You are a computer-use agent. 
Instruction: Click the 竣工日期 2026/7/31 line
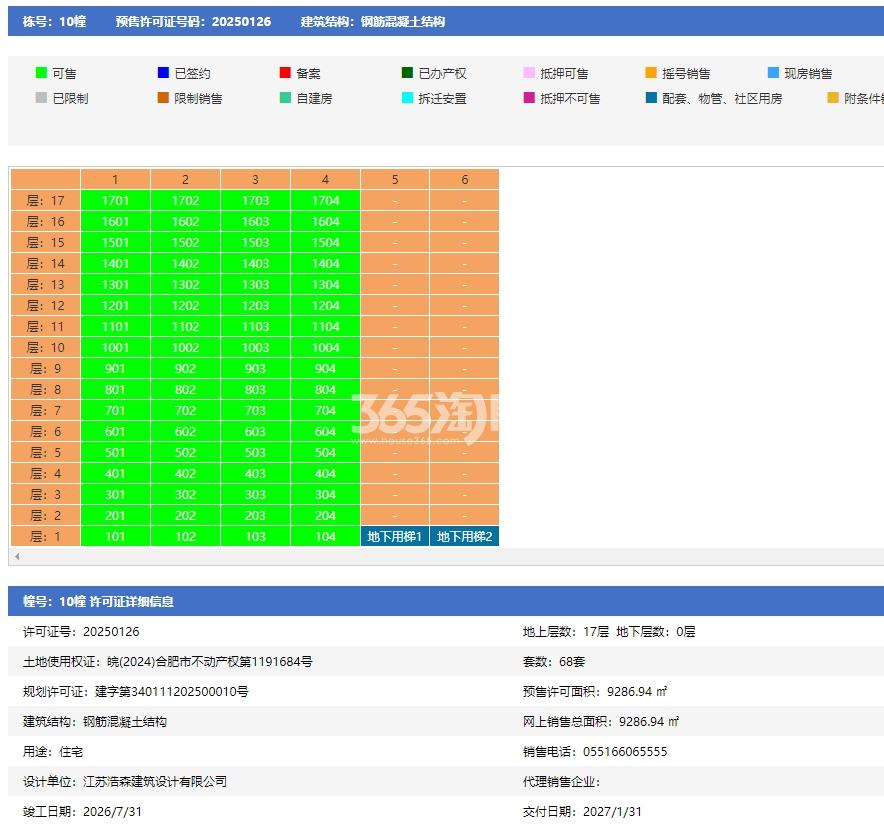(x=82, y=811)
